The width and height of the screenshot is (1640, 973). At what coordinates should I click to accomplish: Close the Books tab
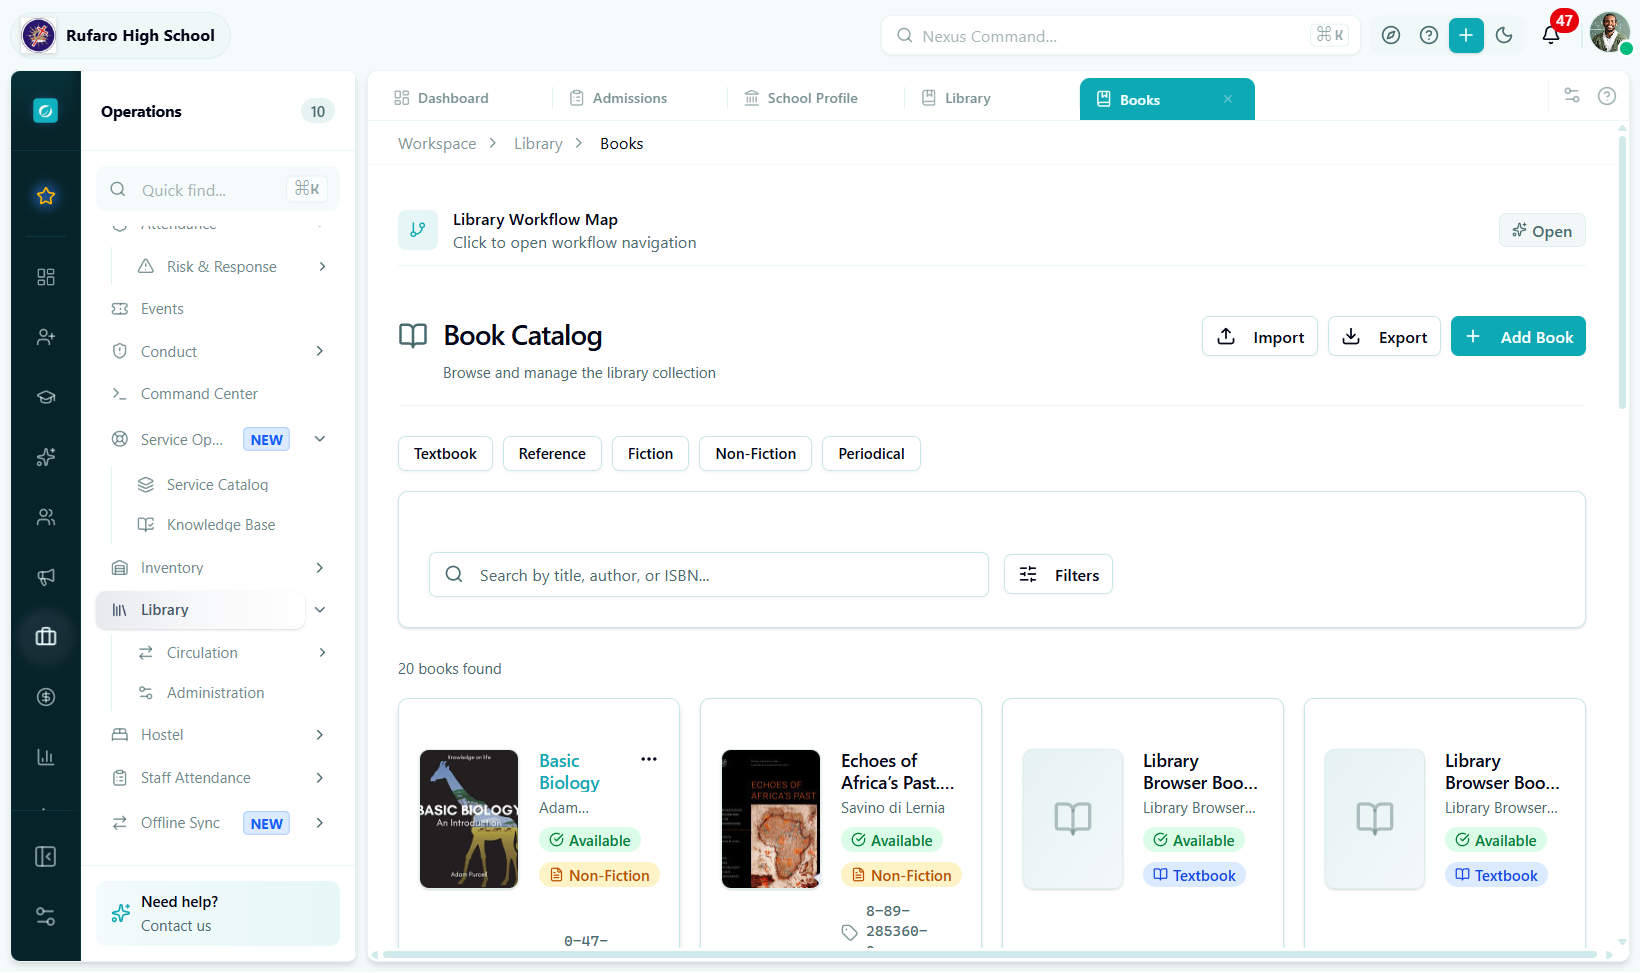1228,99
